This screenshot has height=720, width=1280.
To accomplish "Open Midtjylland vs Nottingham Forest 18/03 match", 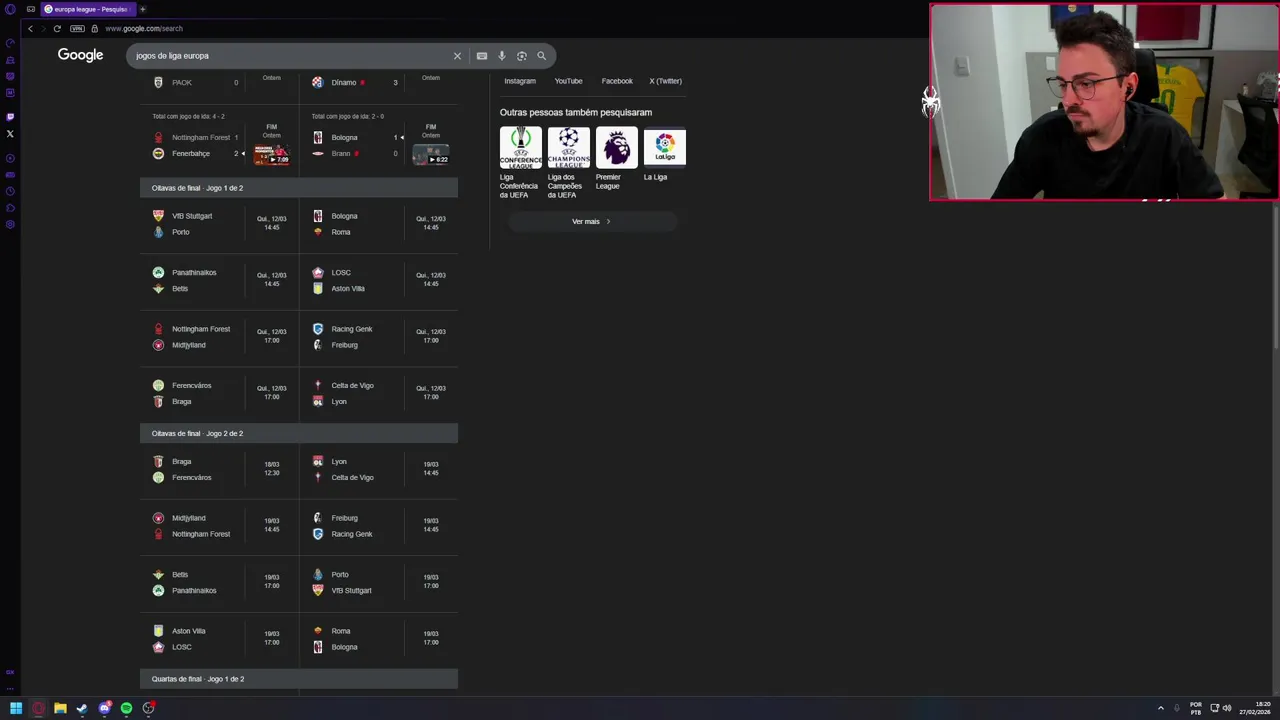I will click(x=219, y=526).
